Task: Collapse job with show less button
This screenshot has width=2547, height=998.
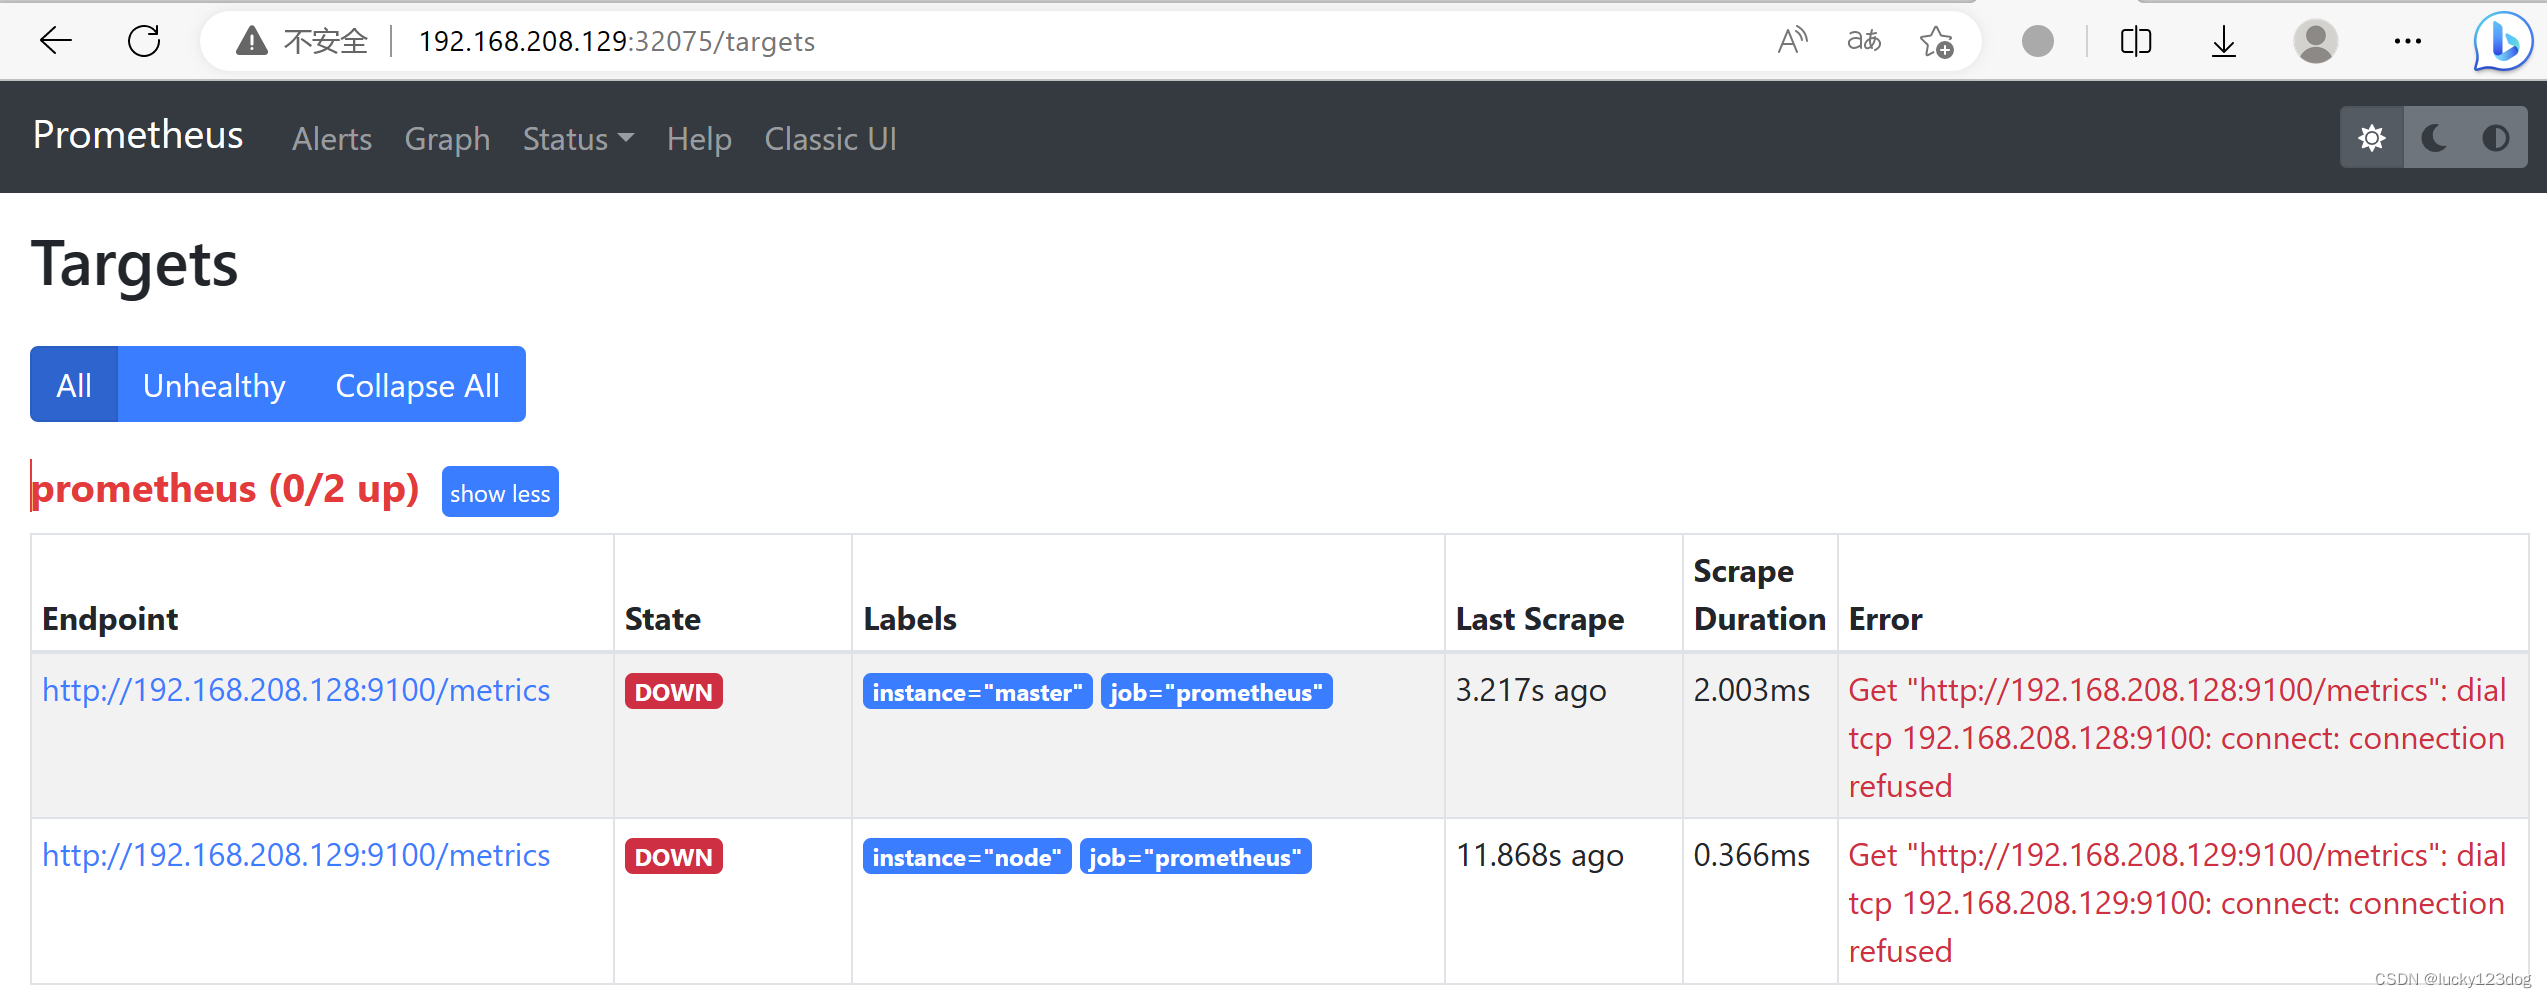Action: [x=500, y=493]
